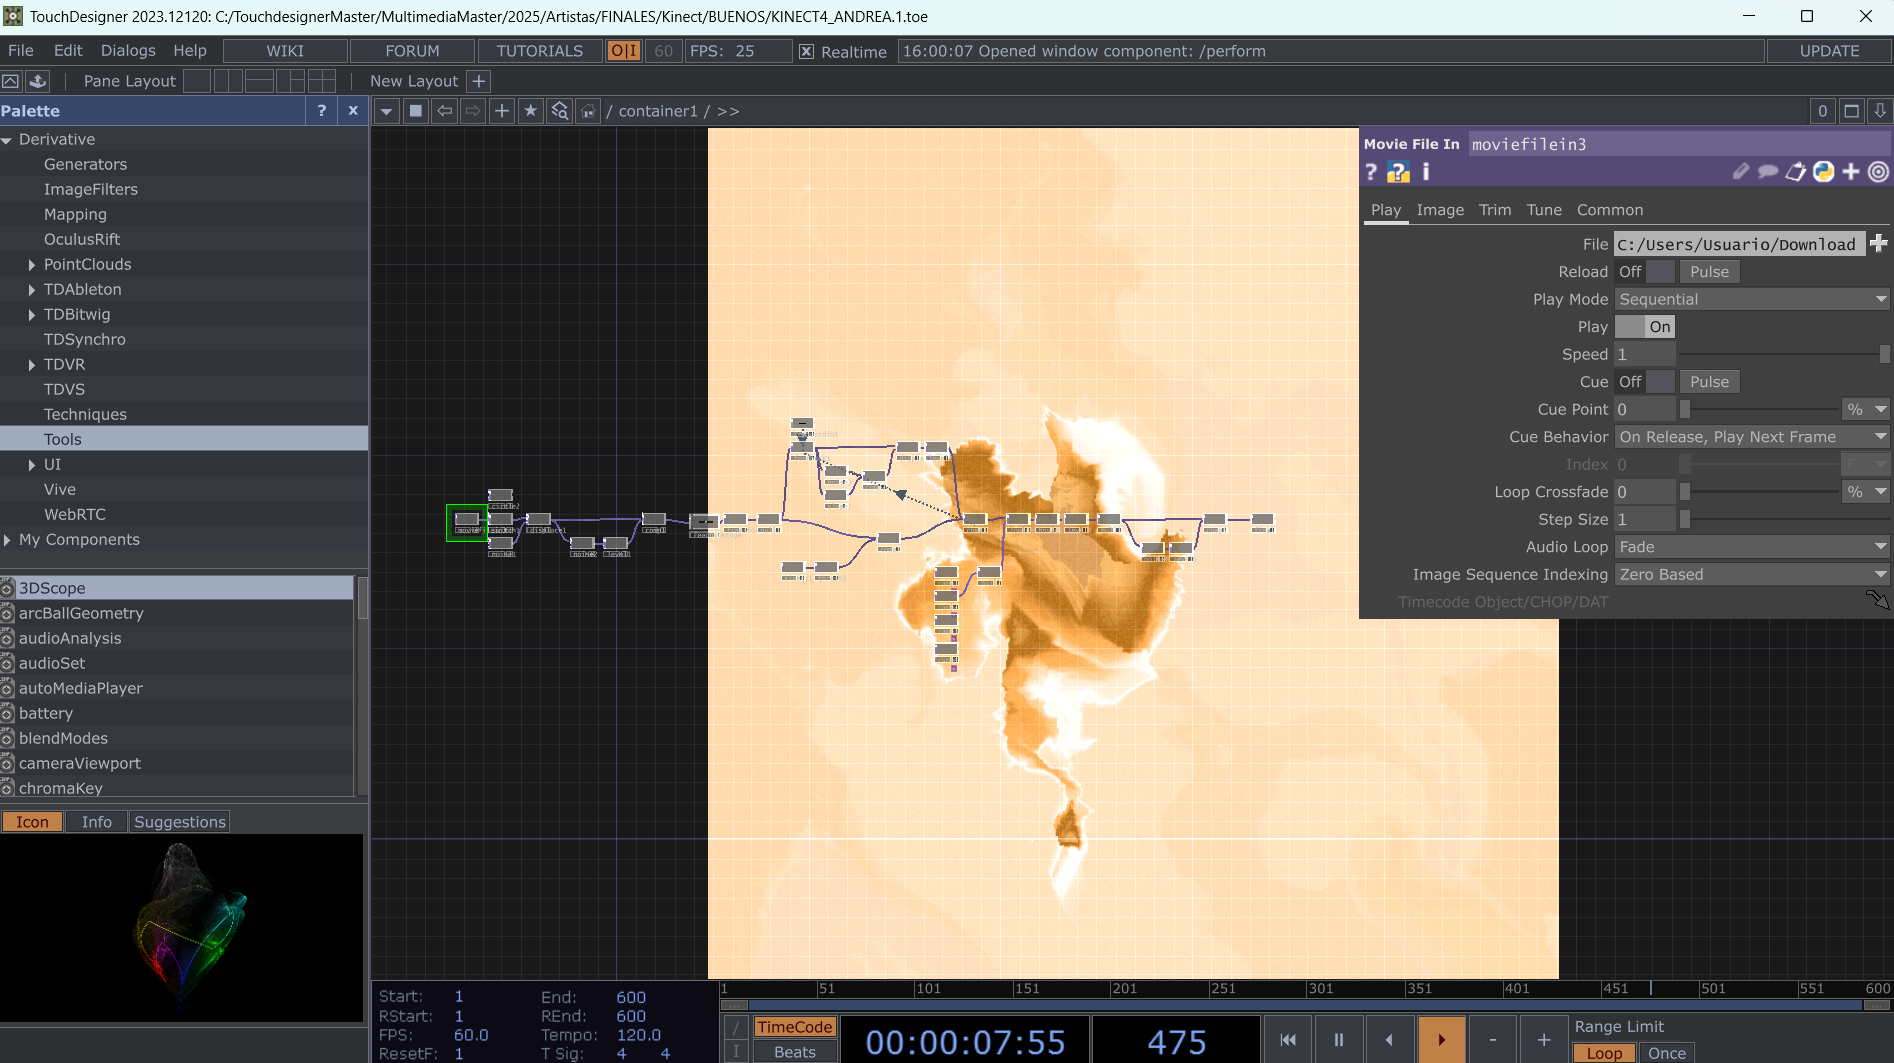This screenshot has height=1063, width=1894.
Task: Click the navigate back arrow icon
Action: (x=445, y=111)
